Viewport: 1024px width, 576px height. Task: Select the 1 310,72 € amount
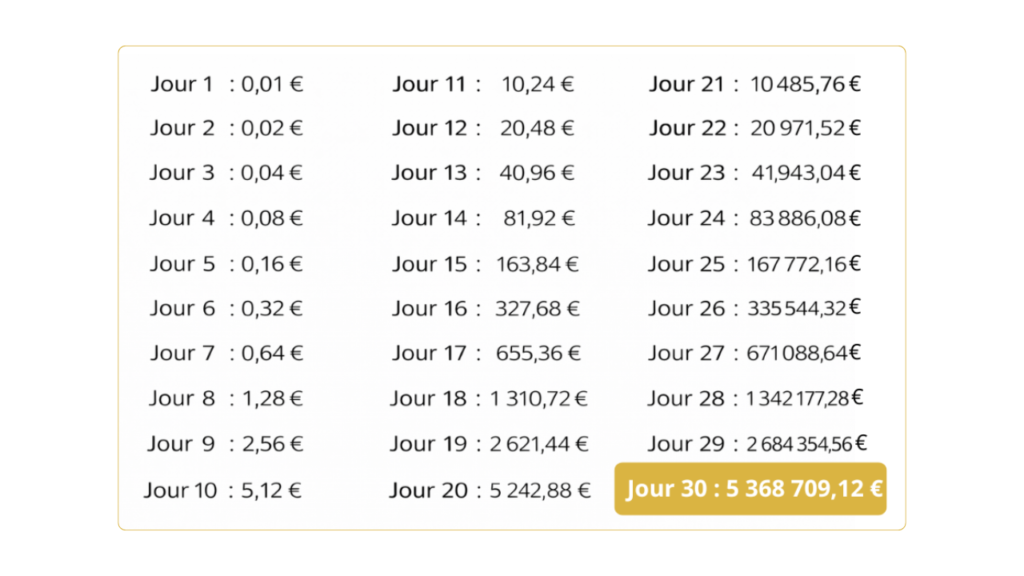[538, 398]
